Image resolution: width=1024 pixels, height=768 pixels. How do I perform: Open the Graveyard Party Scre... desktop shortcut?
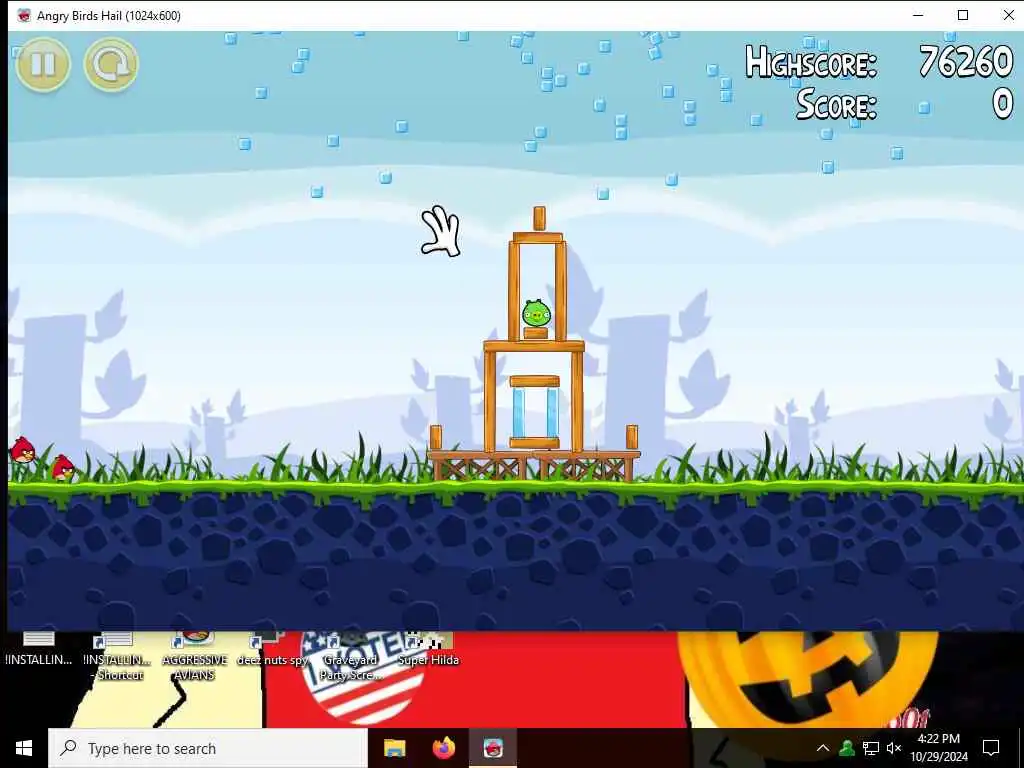(x=350, y=657)
